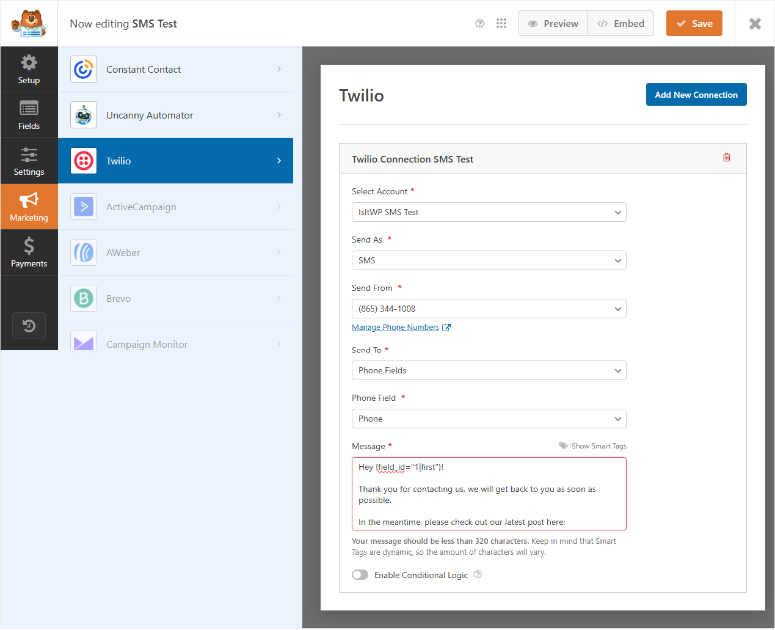This screenshot has height=630, width=775.
Task: Open the Payments panel
Action: (x=29, y=252)
